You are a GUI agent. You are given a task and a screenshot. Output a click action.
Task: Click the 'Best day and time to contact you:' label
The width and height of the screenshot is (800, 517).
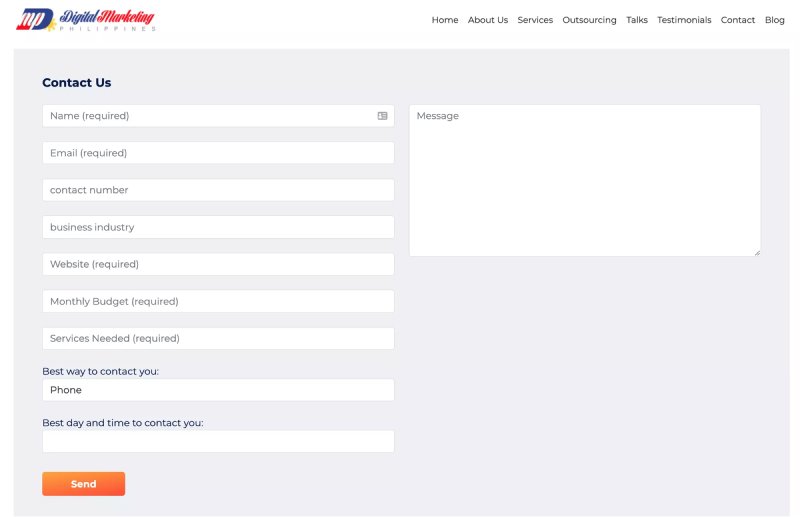[122, 423]
